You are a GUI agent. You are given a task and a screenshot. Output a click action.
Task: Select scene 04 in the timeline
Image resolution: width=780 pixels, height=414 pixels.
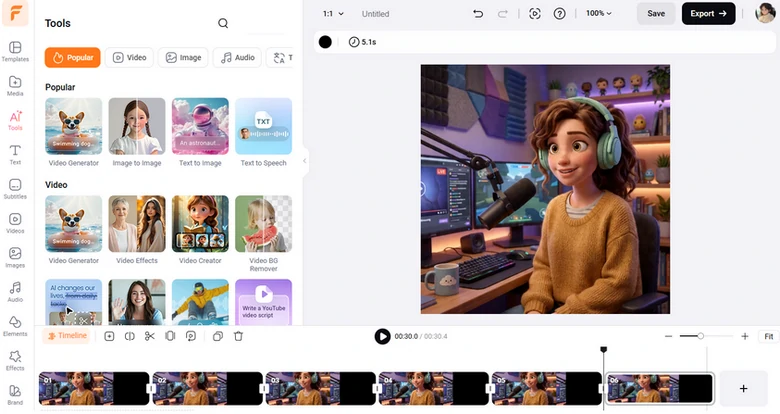click(x=434, y=388)
